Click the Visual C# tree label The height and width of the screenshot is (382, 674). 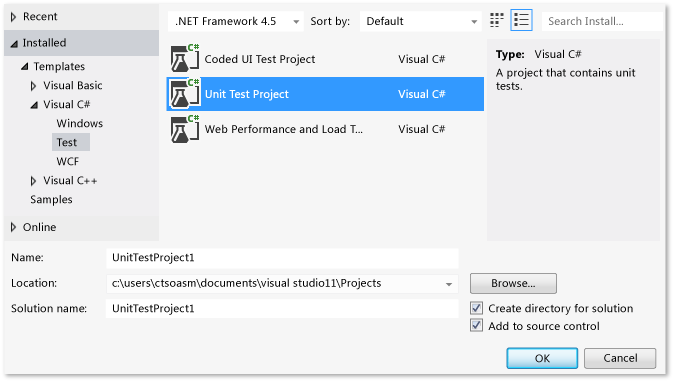coord(67,104)
